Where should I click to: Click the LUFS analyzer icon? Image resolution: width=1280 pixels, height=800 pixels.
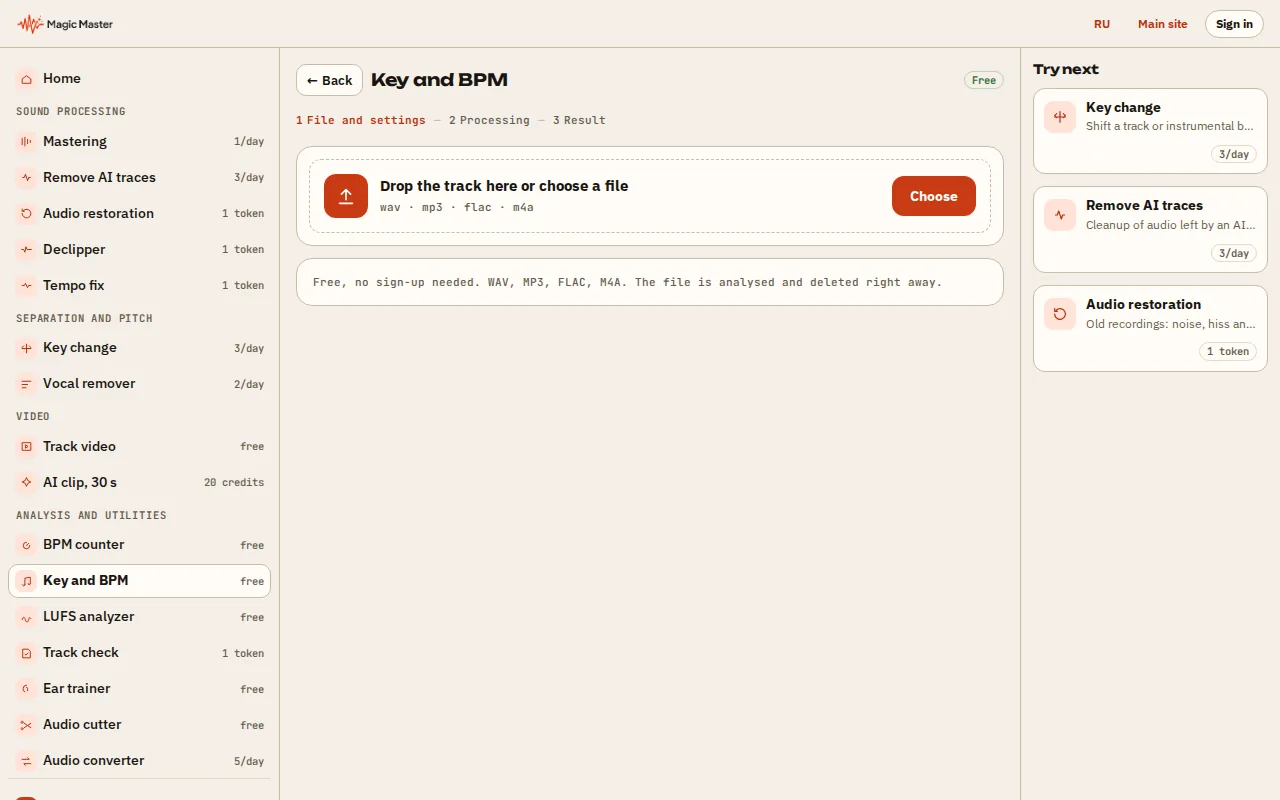(26, 617)
